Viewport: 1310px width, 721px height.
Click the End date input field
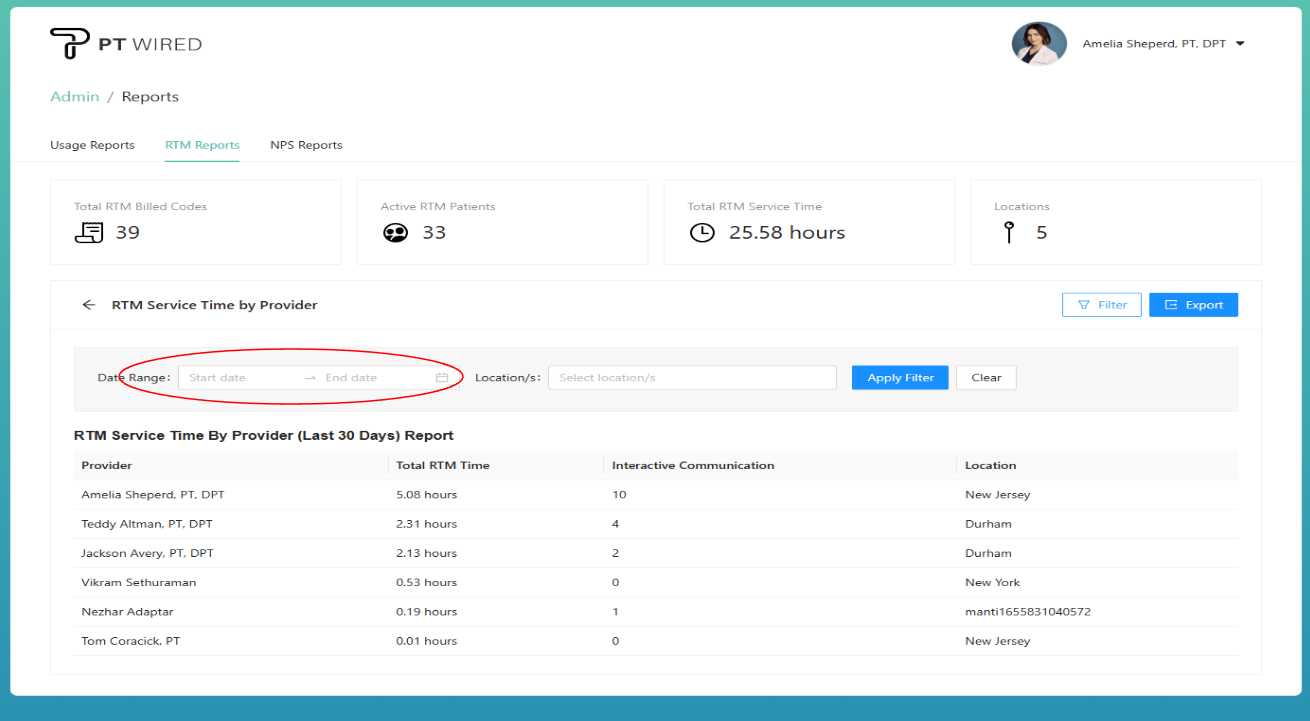pyautogui.click(x=370, y=378)
